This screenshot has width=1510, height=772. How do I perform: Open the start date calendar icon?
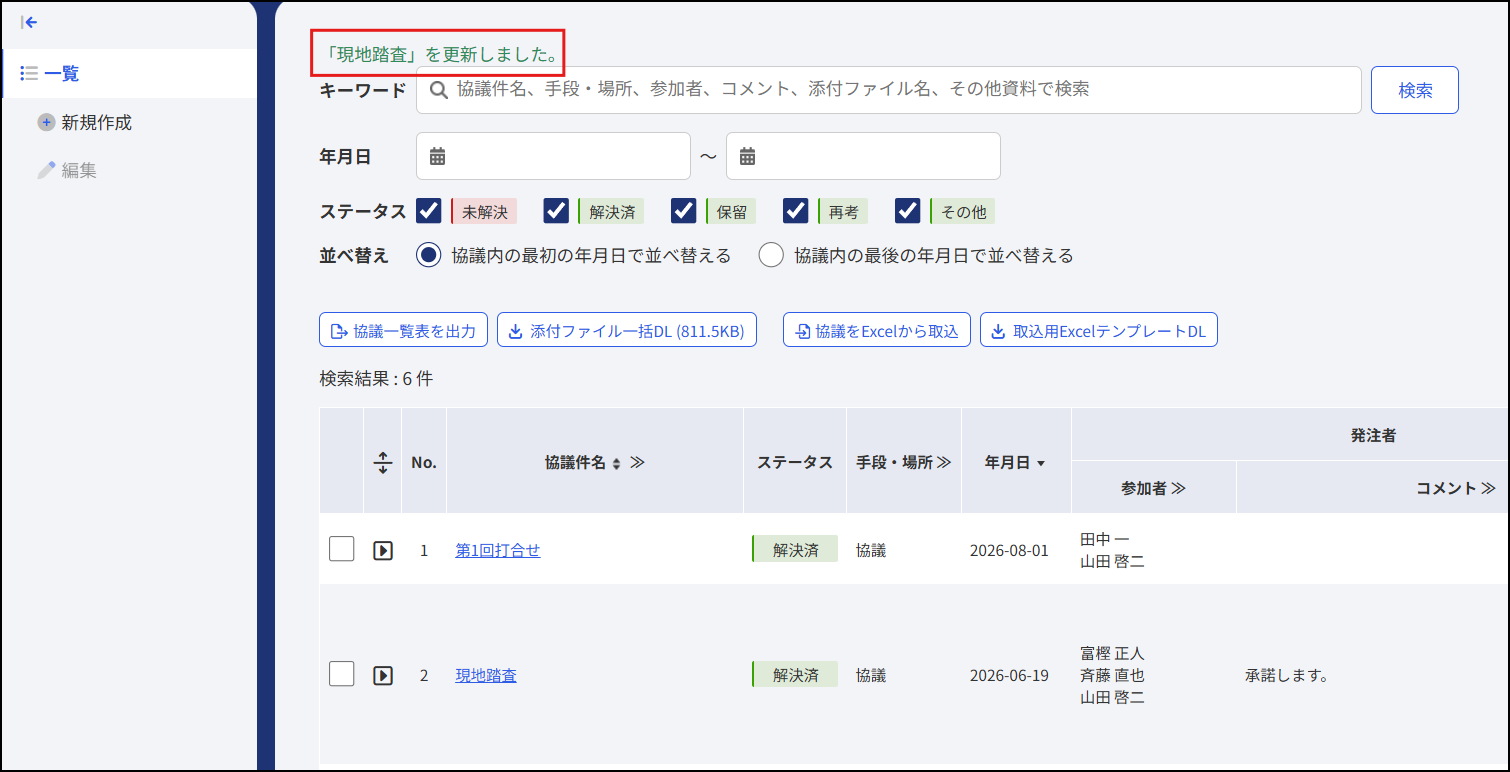(x=437, y=156)
